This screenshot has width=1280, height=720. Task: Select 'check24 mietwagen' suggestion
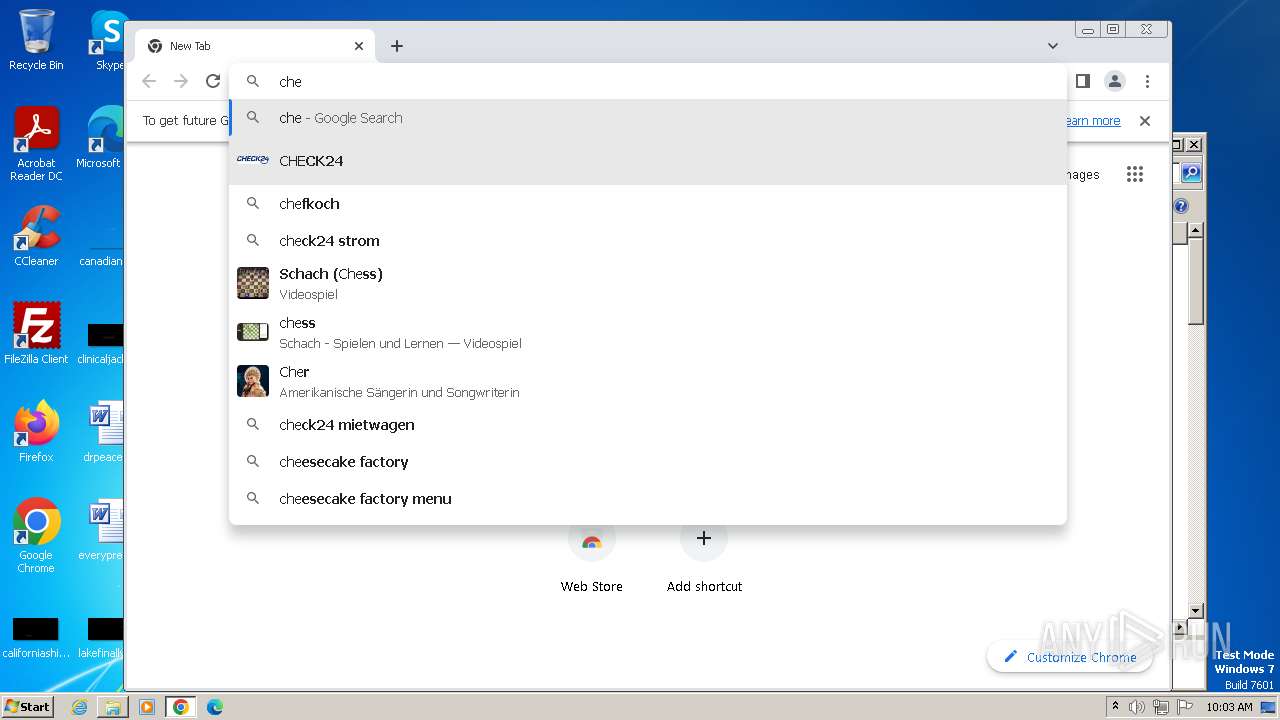click(x=648, y=425)
